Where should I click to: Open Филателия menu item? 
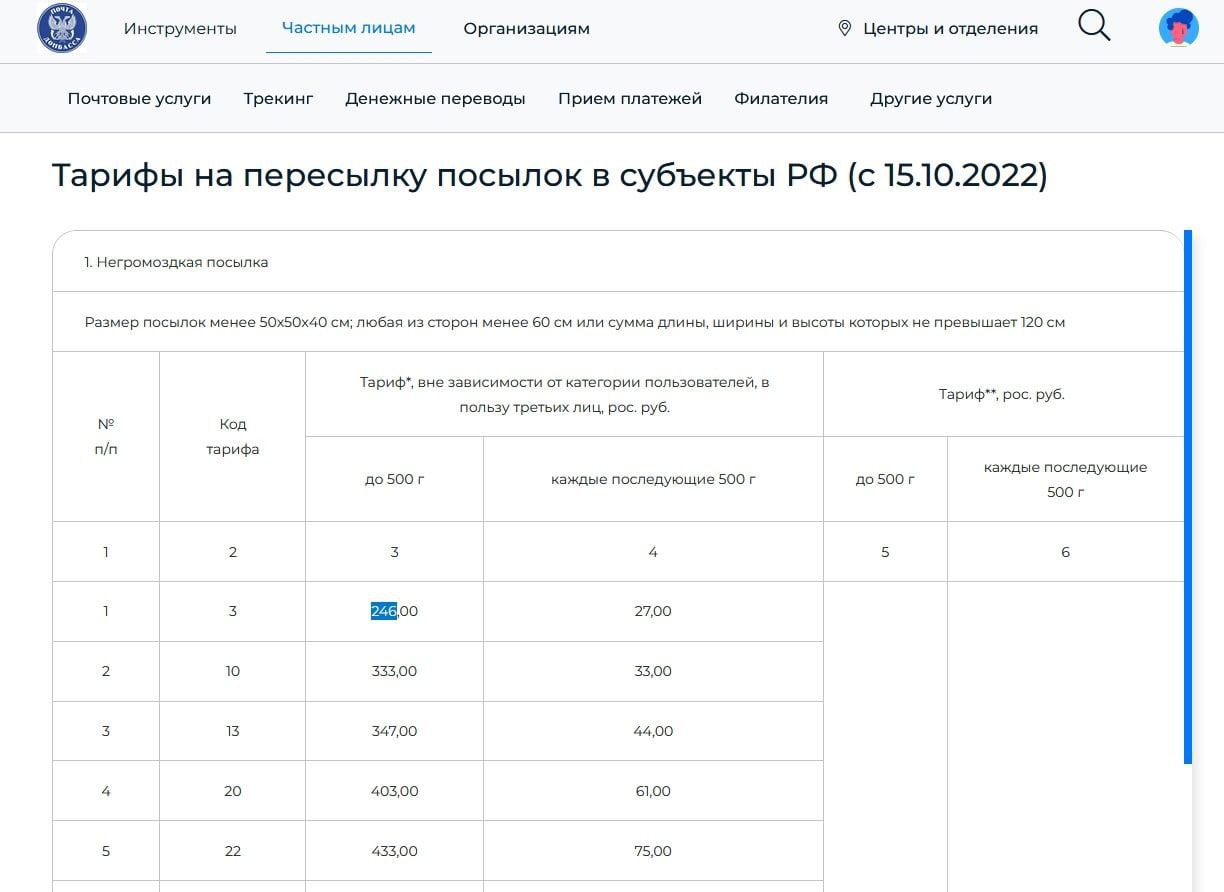click(x=781, y=99)
